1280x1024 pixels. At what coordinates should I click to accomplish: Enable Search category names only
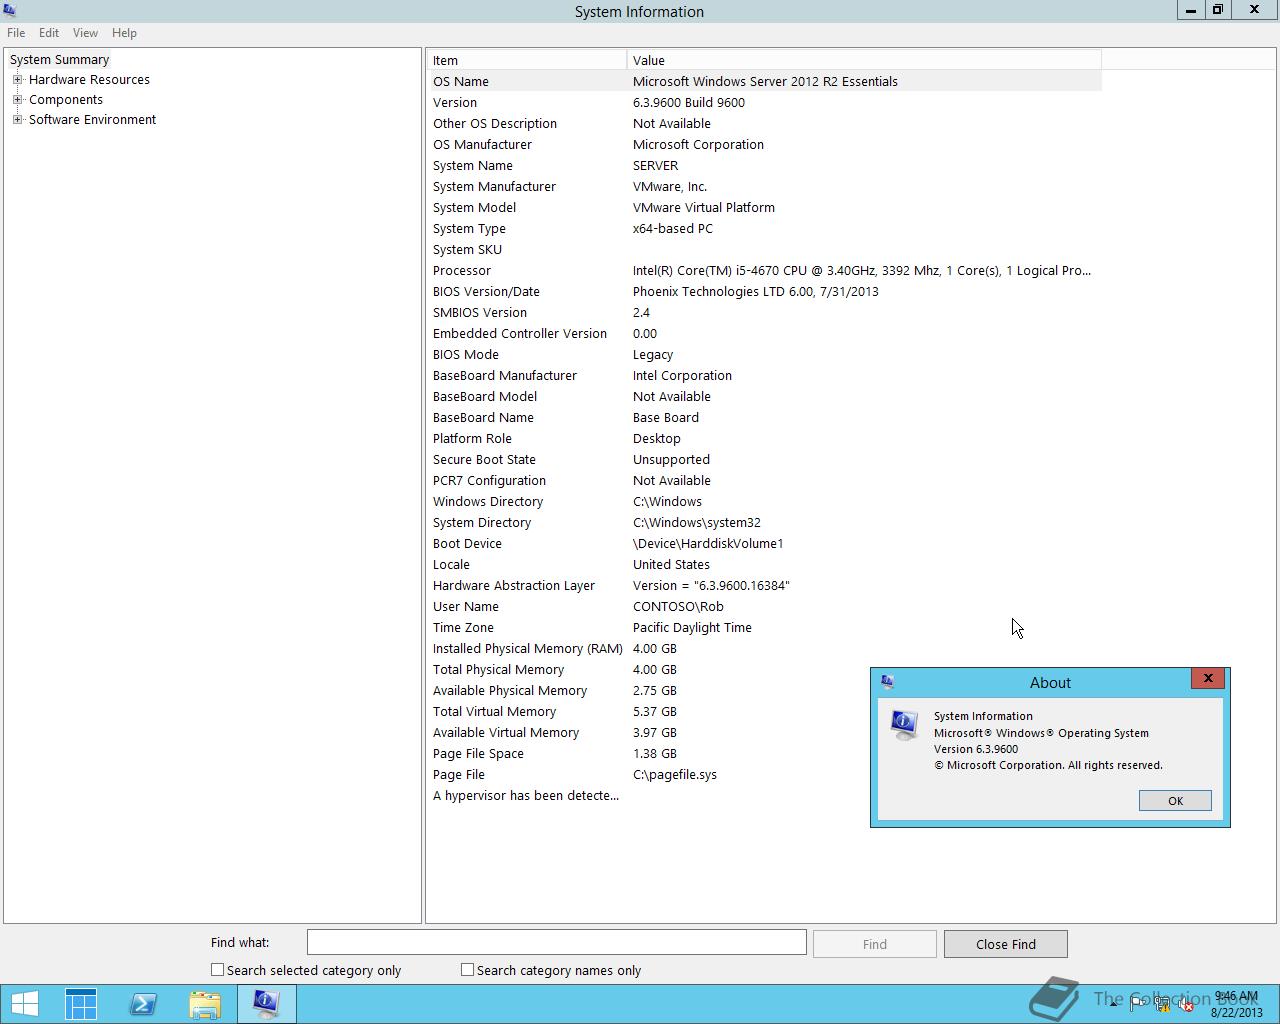(x=467, y=970)
